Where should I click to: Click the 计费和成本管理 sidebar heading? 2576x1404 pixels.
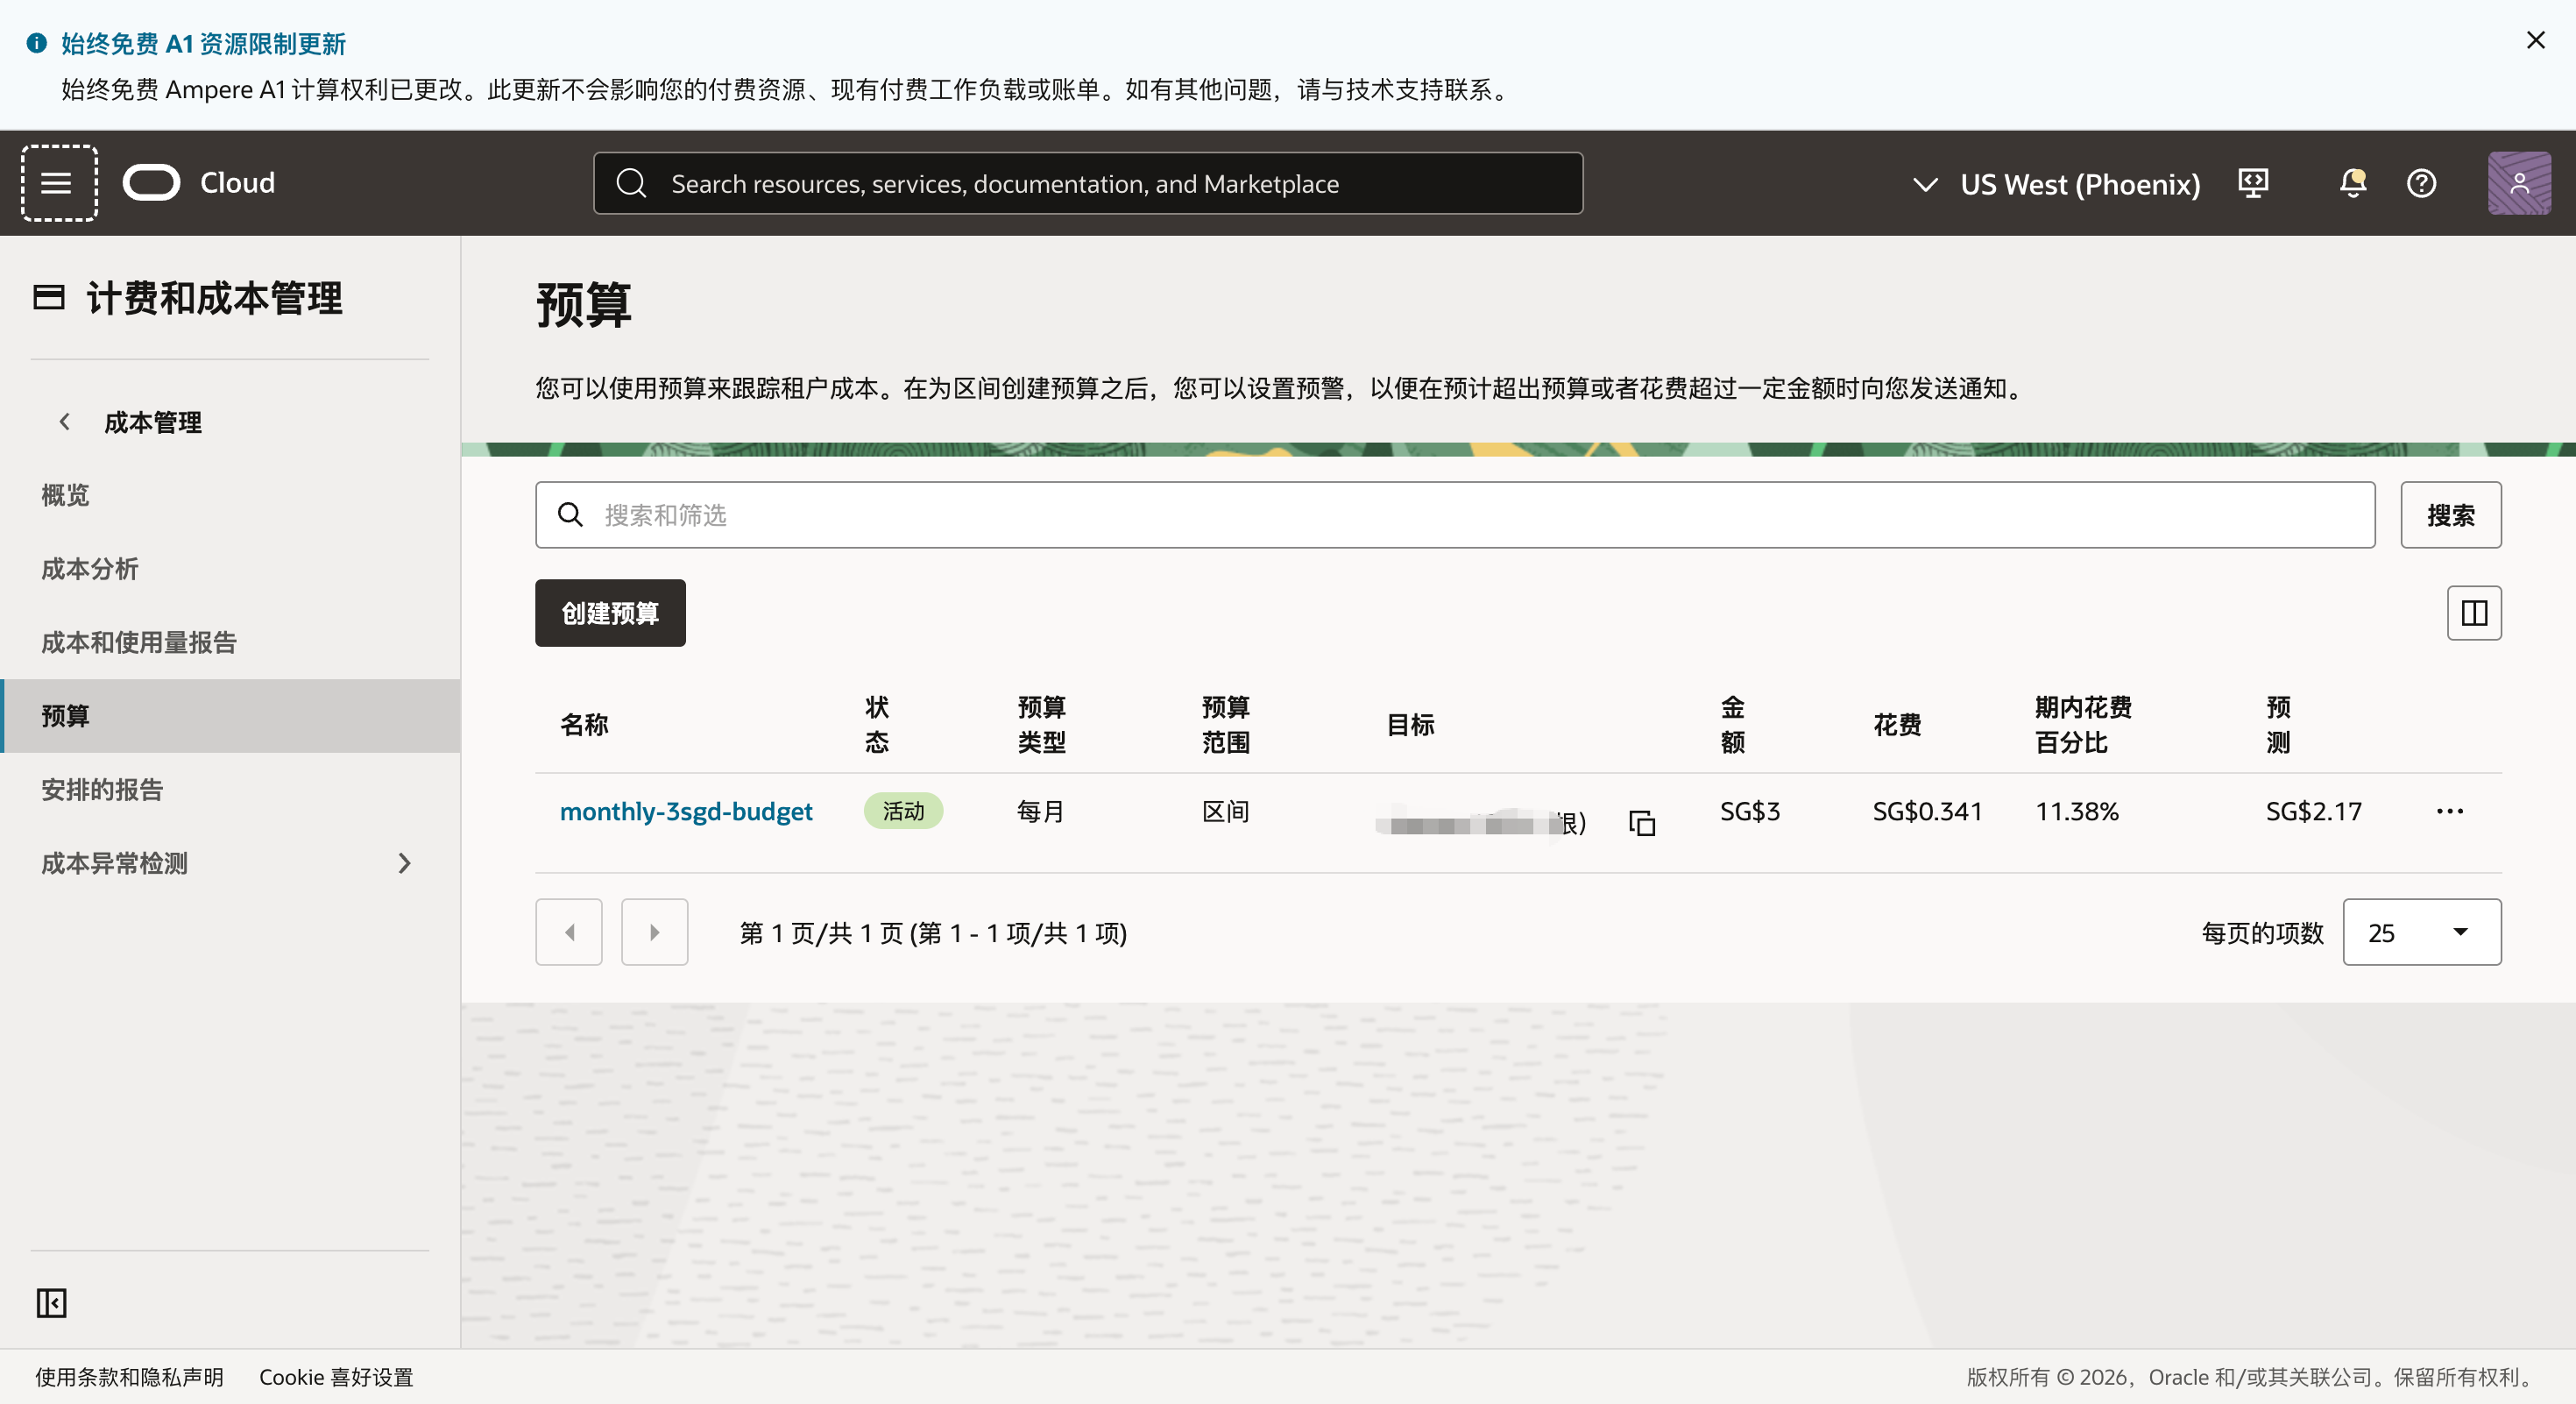click(x=215, y=298)
